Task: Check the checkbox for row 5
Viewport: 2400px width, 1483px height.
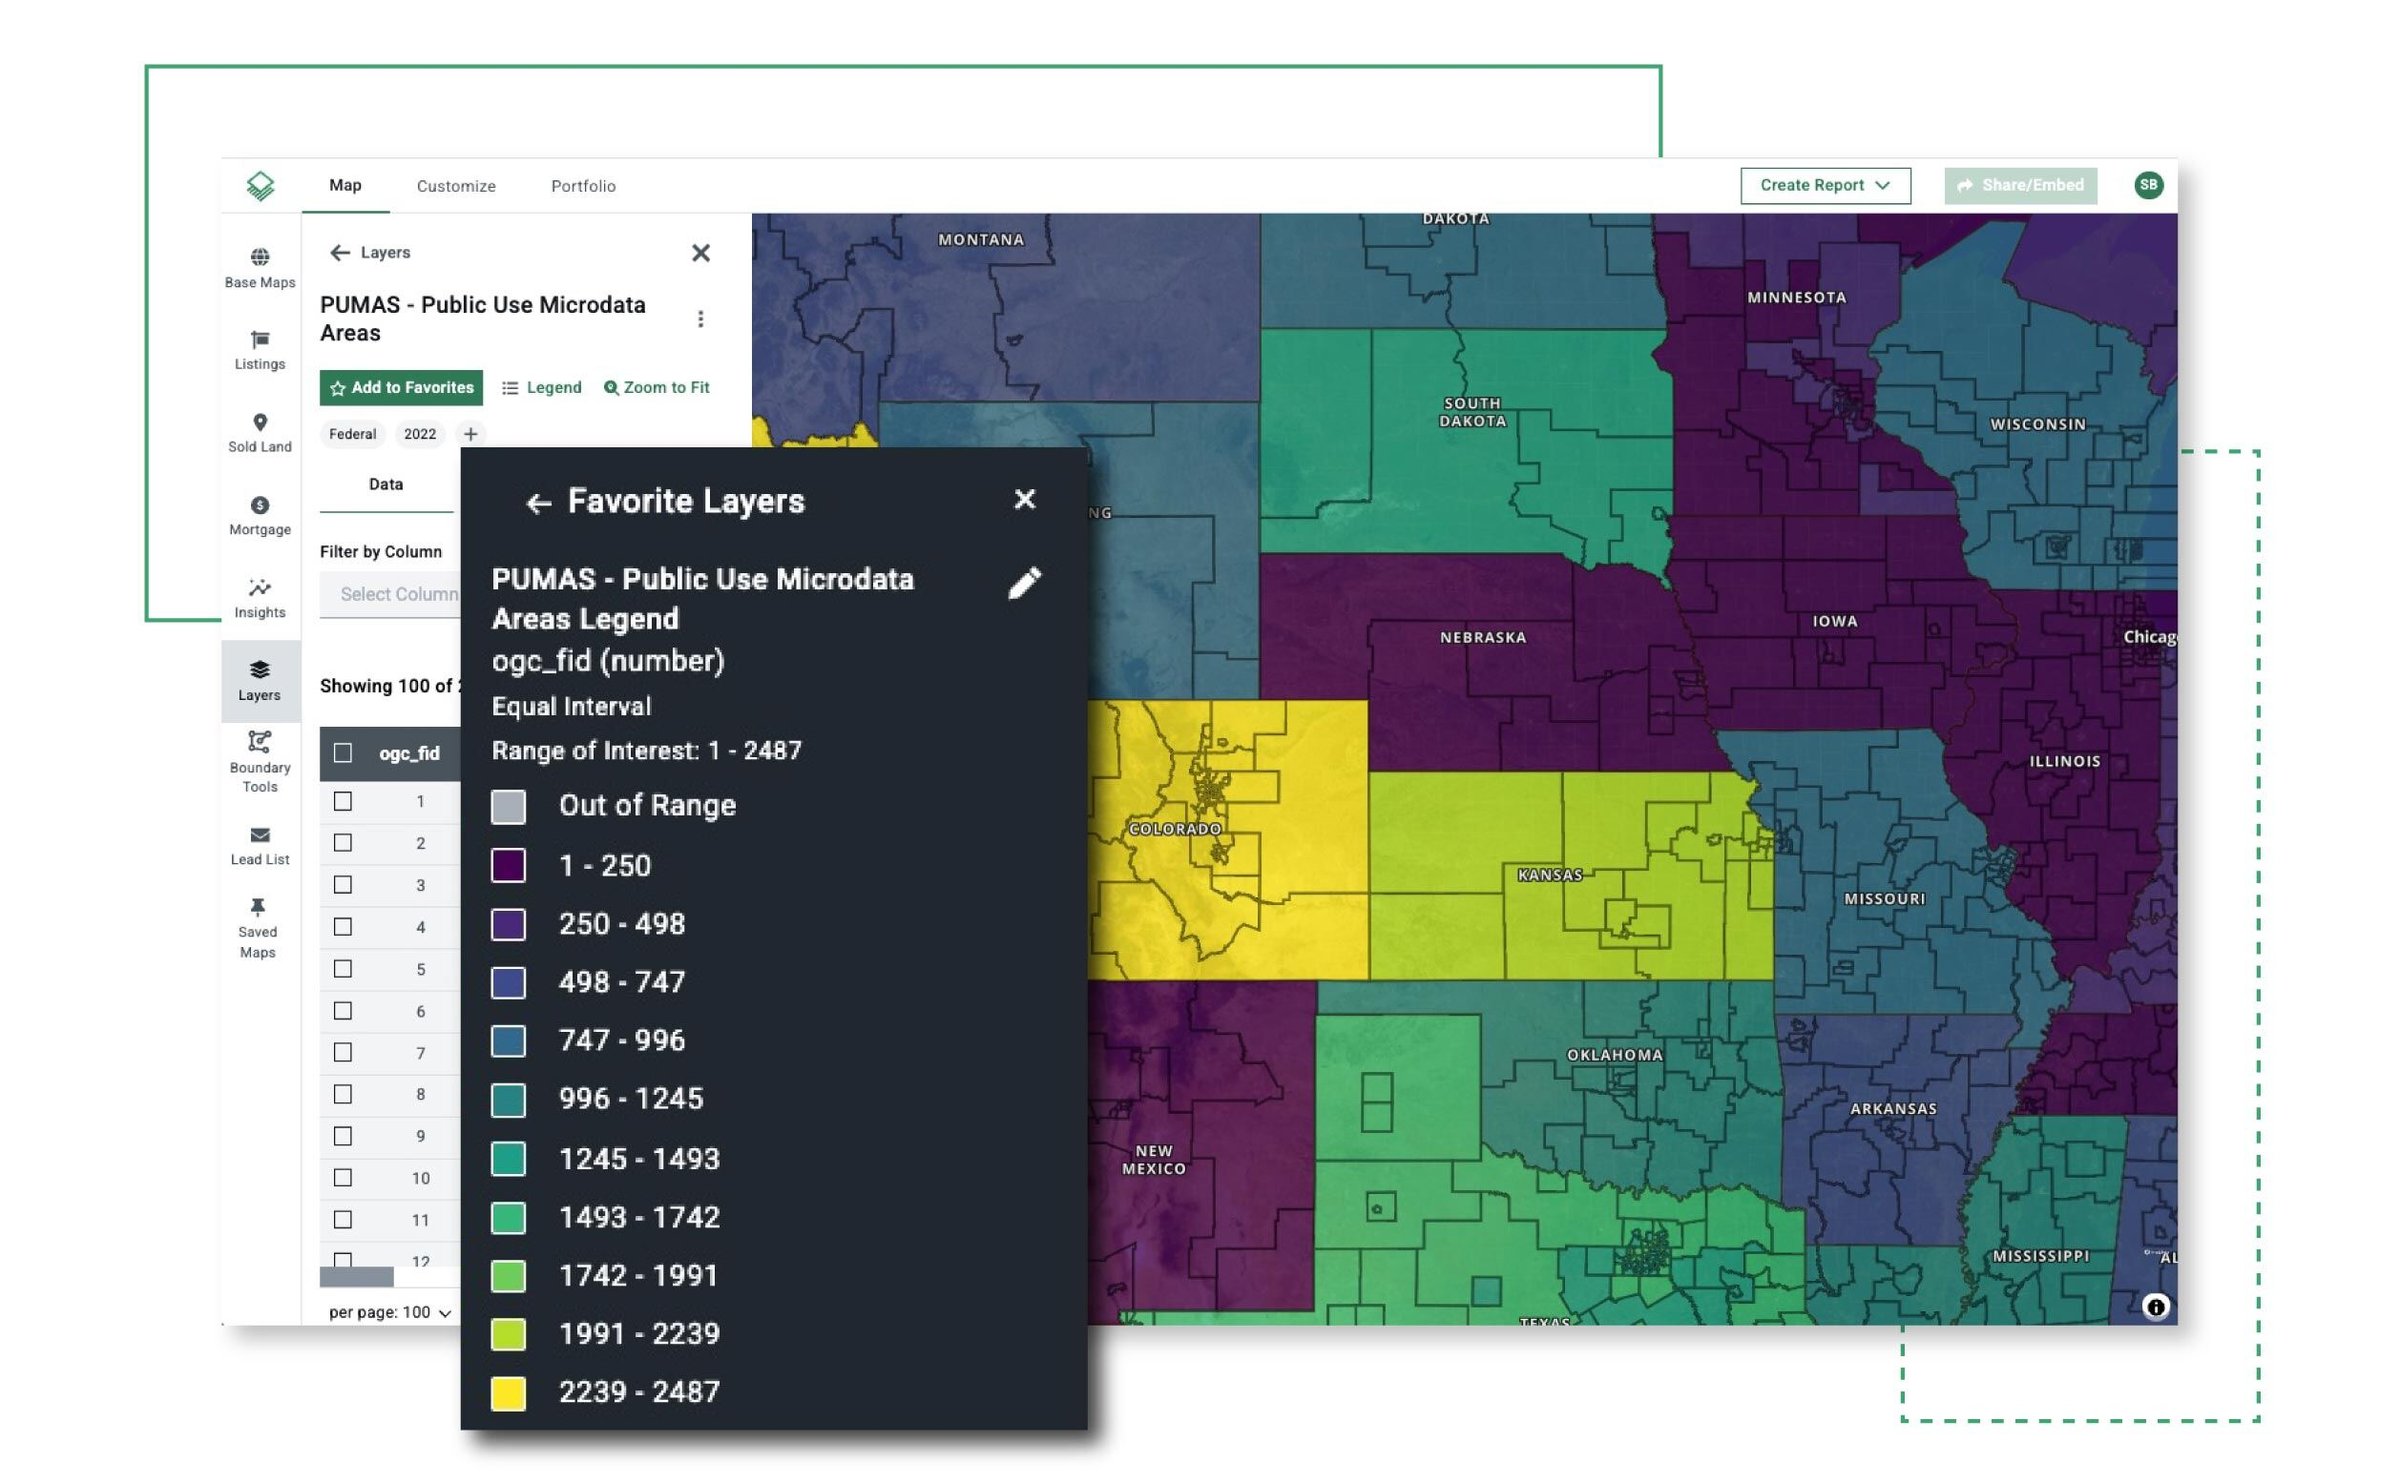Action: 345,969
